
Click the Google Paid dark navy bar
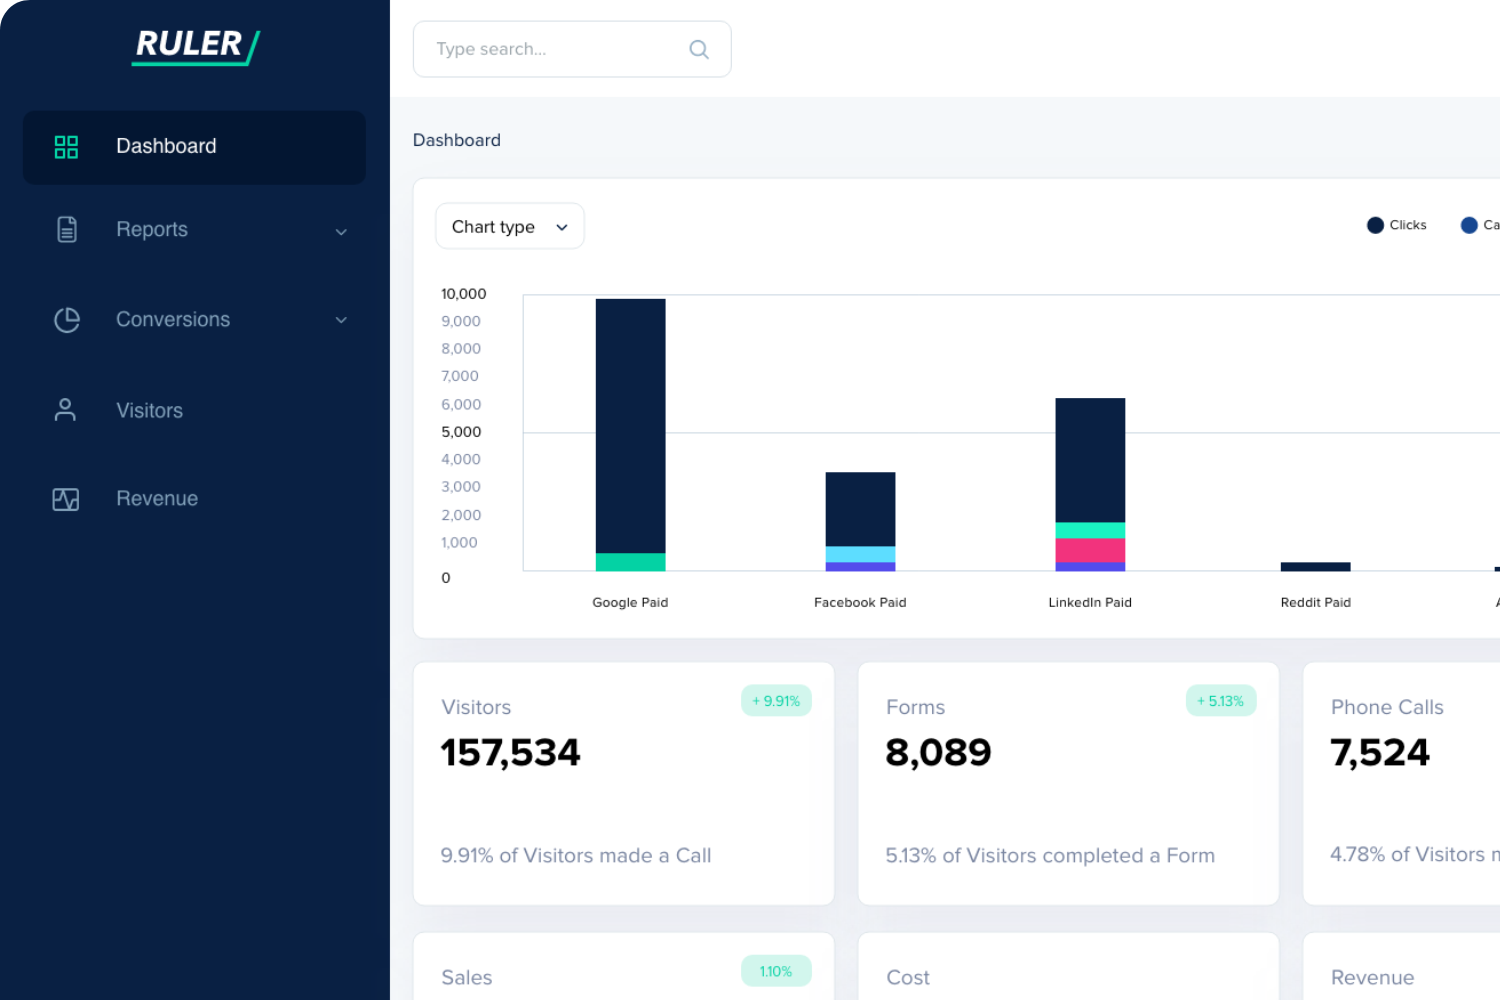tap(630, 425)
